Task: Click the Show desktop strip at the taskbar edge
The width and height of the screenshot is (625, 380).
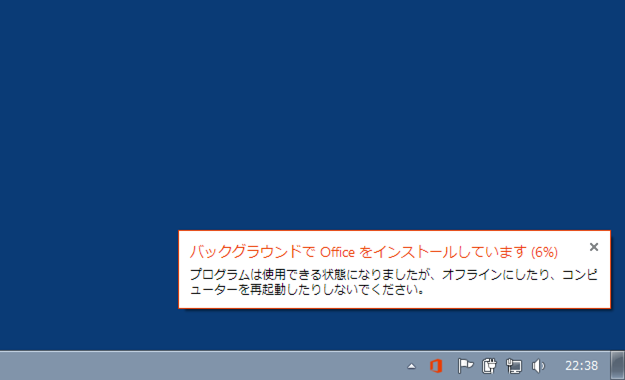Action: 617,366
